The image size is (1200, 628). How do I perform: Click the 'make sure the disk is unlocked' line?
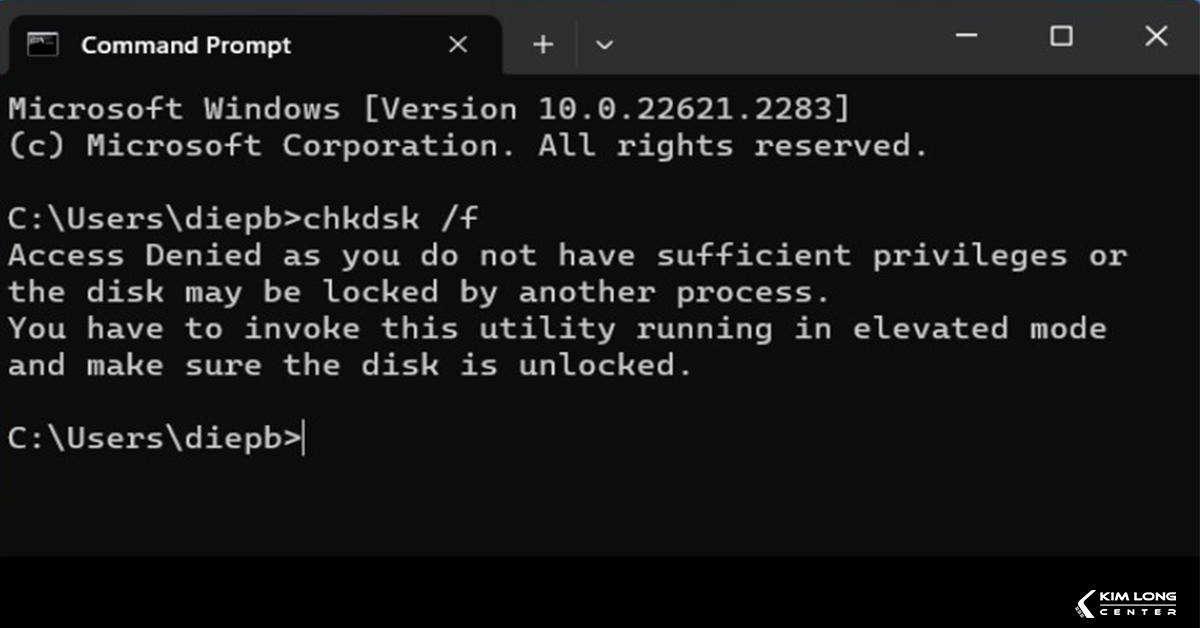tap(349, 366)
